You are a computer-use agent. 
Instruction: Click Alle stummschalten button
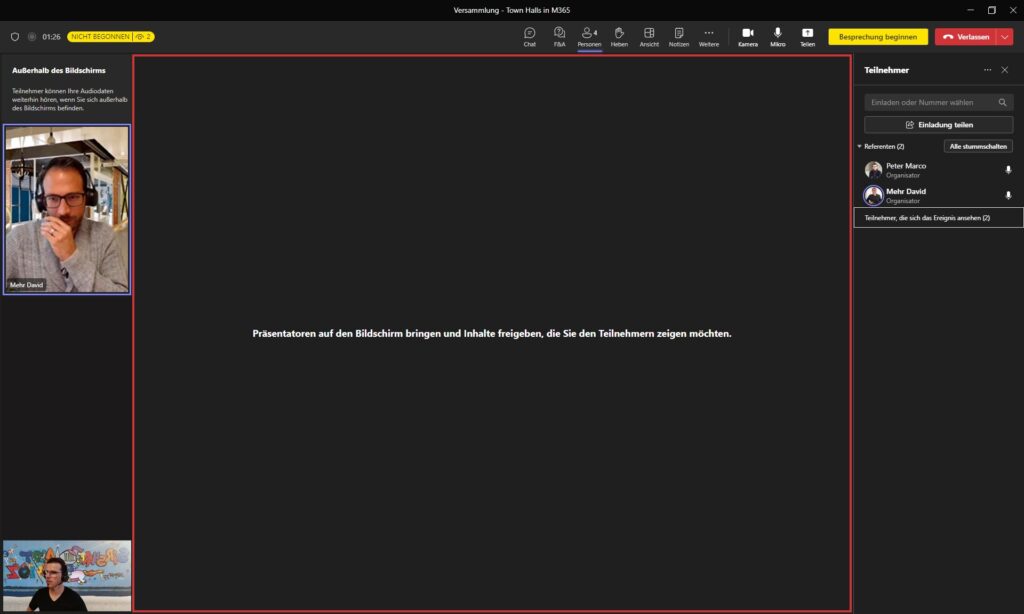click(x=978, y=146)
